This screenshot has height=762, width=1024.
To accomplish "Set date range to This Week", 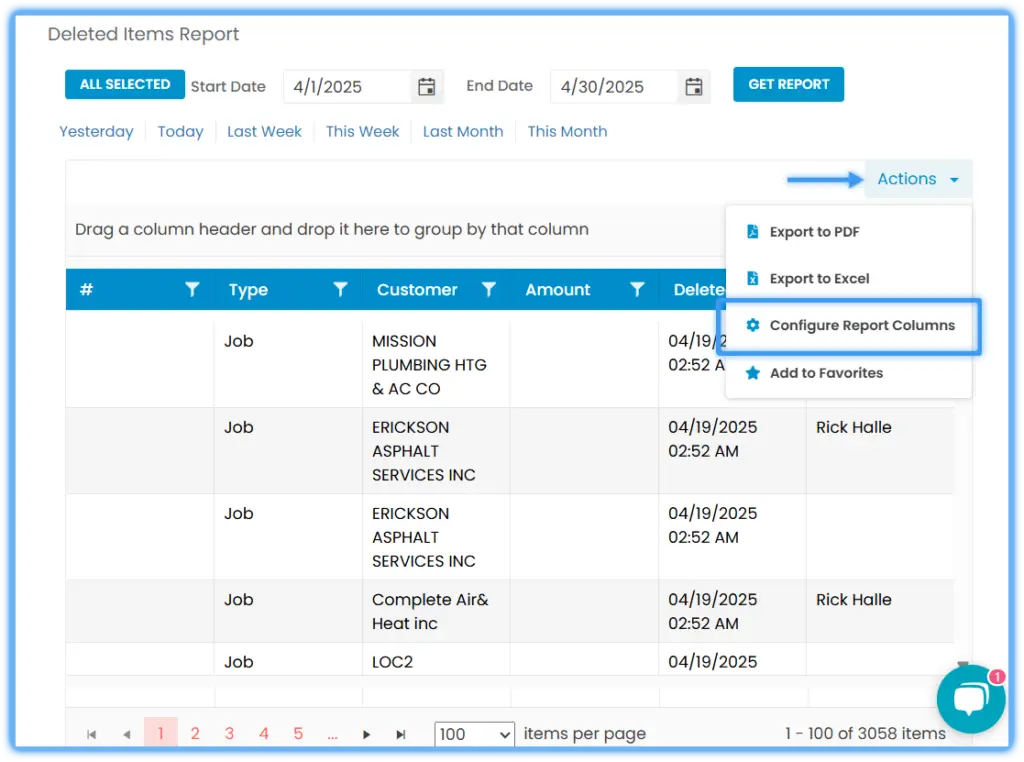I will click(x=362, y=131).
